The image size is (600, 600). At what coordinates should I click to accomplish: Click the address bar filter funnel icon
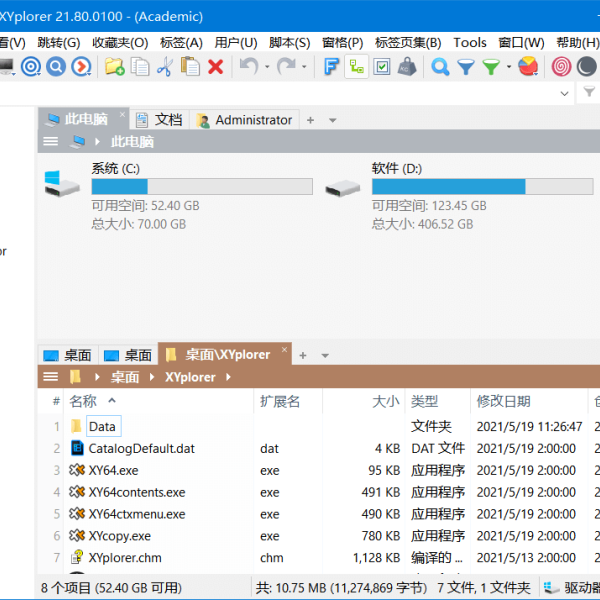589,92
